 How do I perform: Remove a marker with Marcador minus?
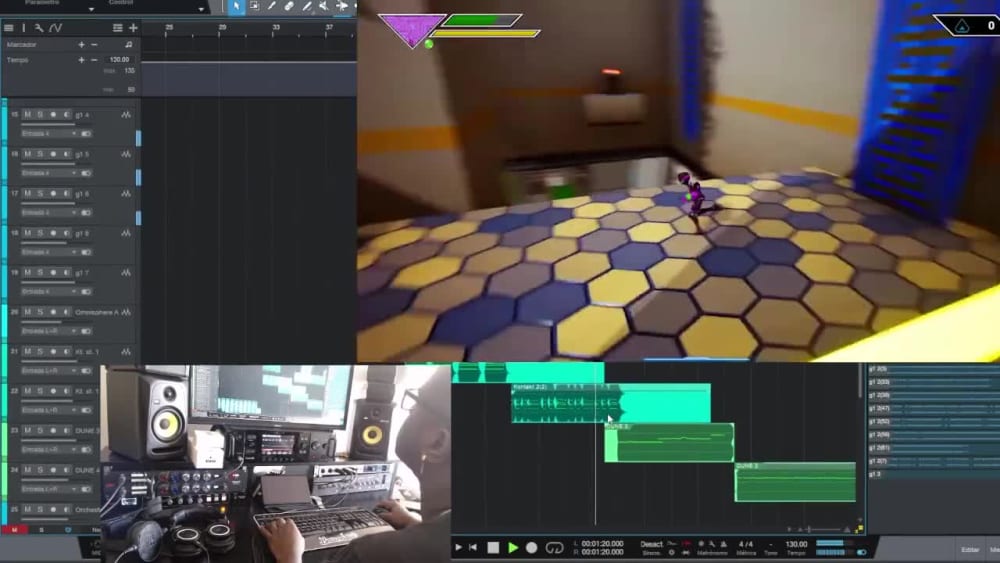tap(94, 45)
